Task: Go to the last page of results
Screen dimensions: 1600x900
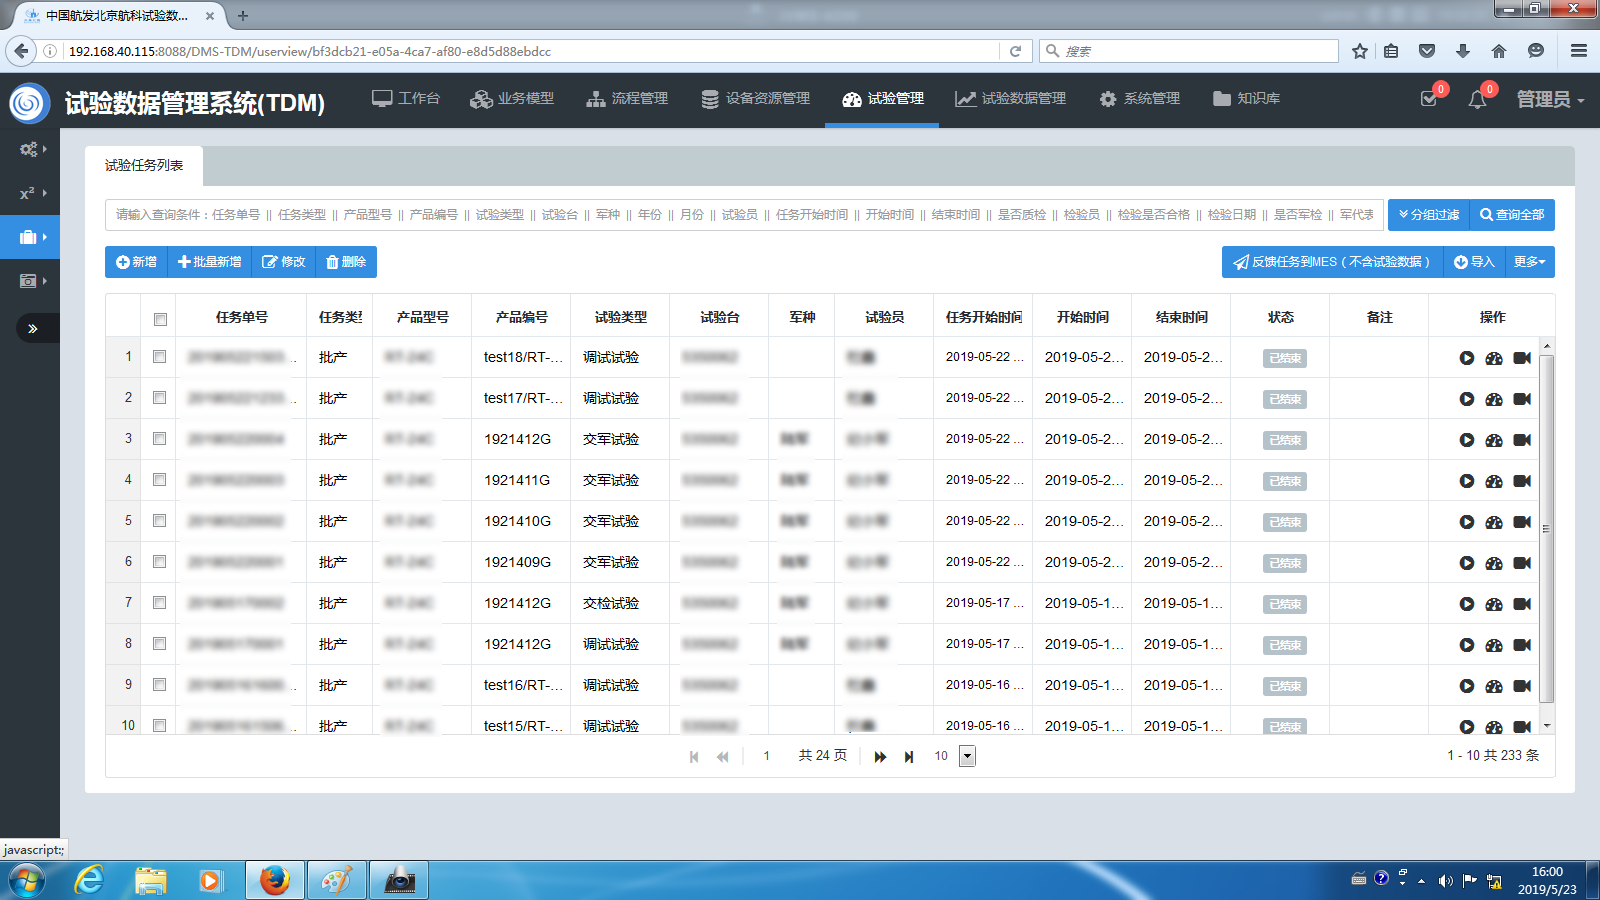Action: pyautogui.click(x=908, y=757)
